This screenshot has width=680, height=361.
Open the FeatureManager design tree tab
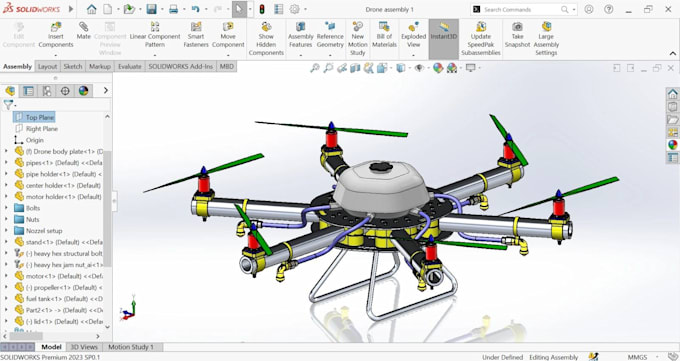10,91
